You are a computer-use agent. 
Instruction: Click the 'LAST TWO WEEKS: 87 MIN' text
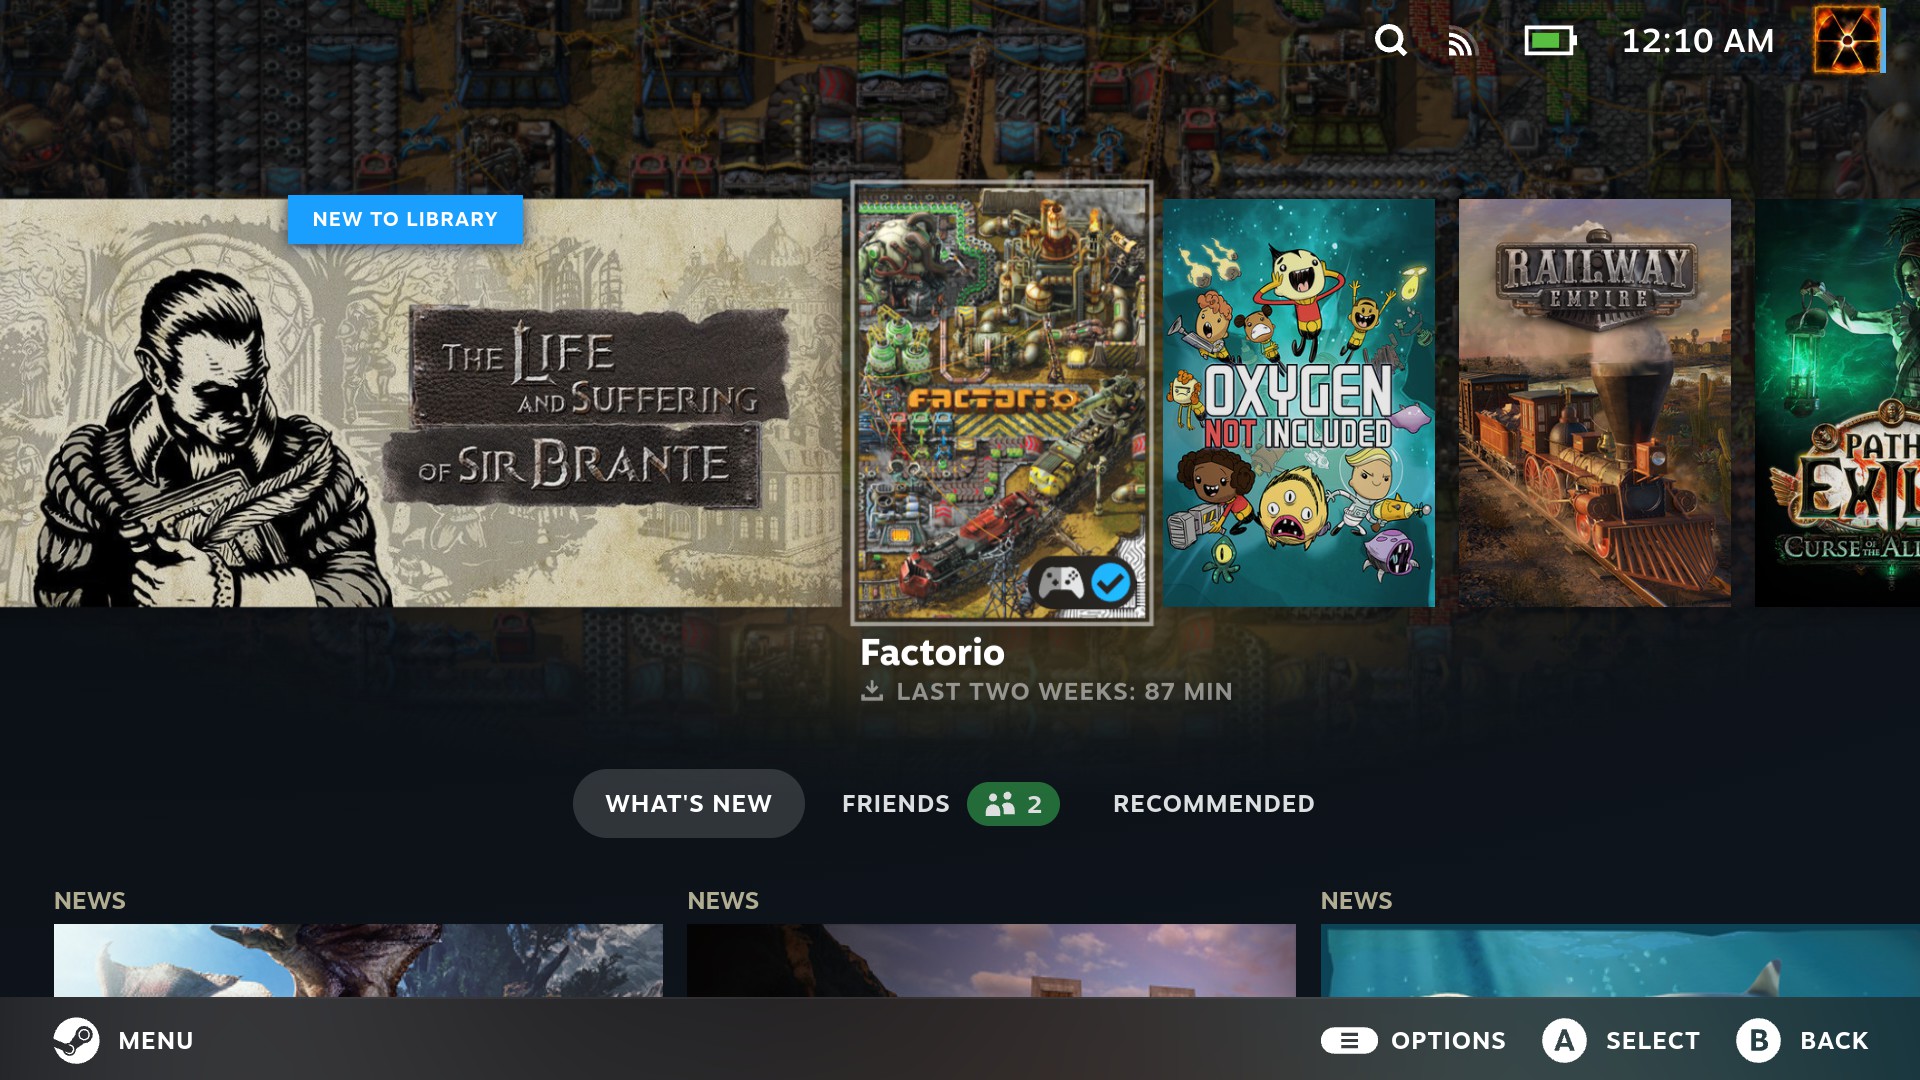pyautogui.click(x=1064, y=691)
